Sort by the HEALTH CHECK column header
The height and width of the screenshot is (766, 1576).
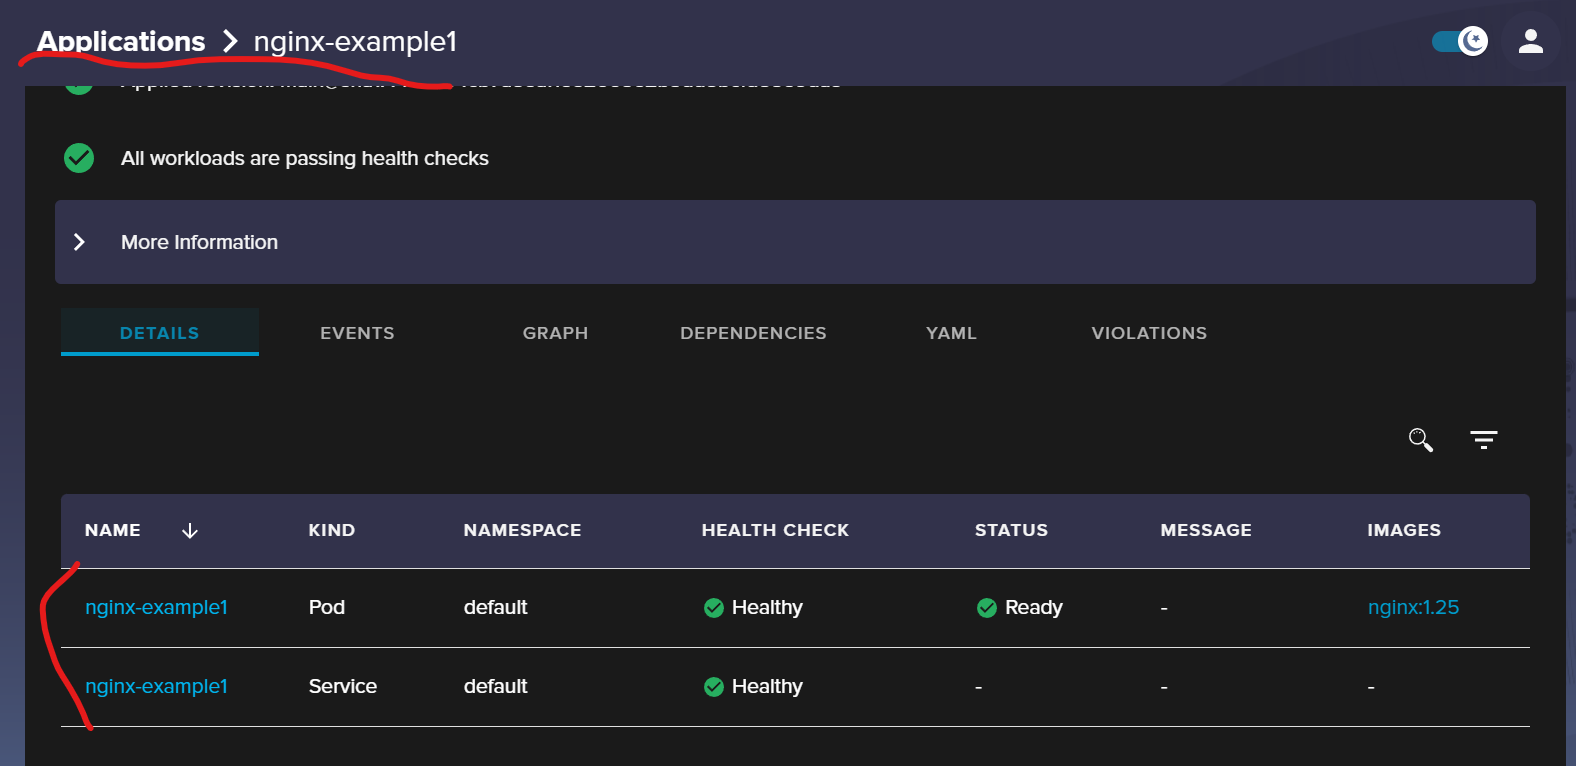(x=775, y=530)
